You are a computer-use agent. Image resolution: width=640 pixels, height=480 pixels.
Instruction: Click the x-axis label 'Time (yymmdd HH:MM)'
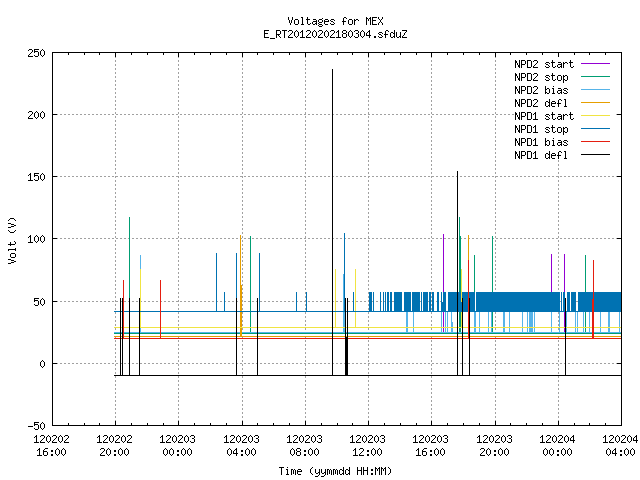coord(335,471)
